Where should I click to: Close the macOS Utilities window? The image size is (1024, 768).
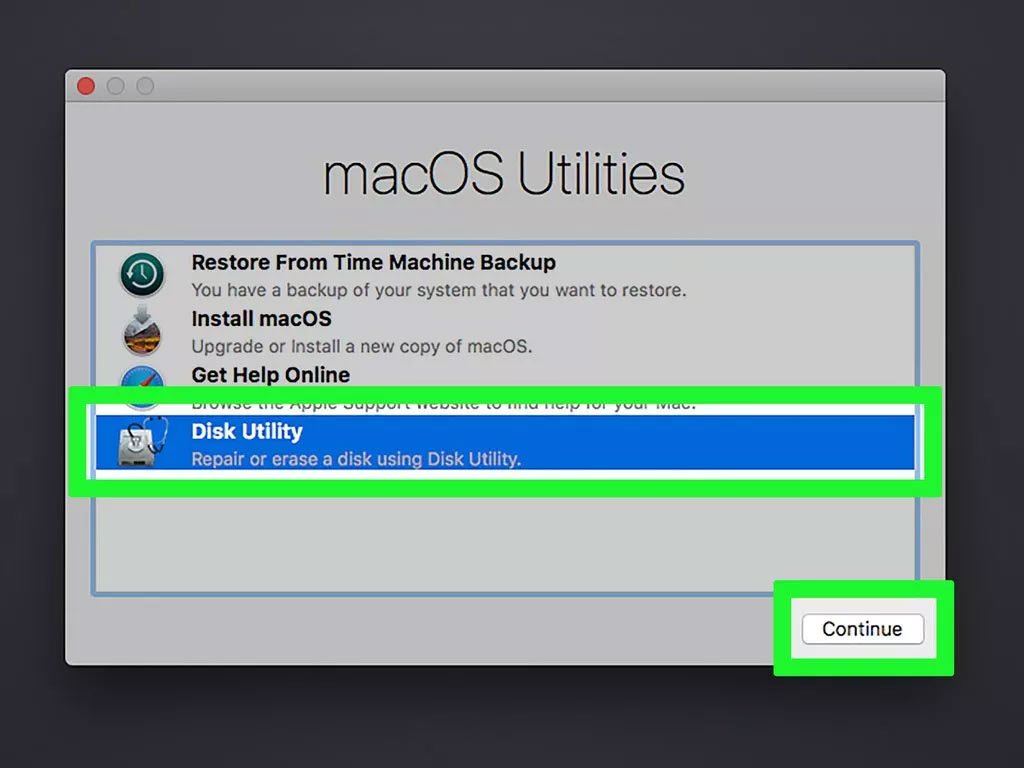(86, 86)
